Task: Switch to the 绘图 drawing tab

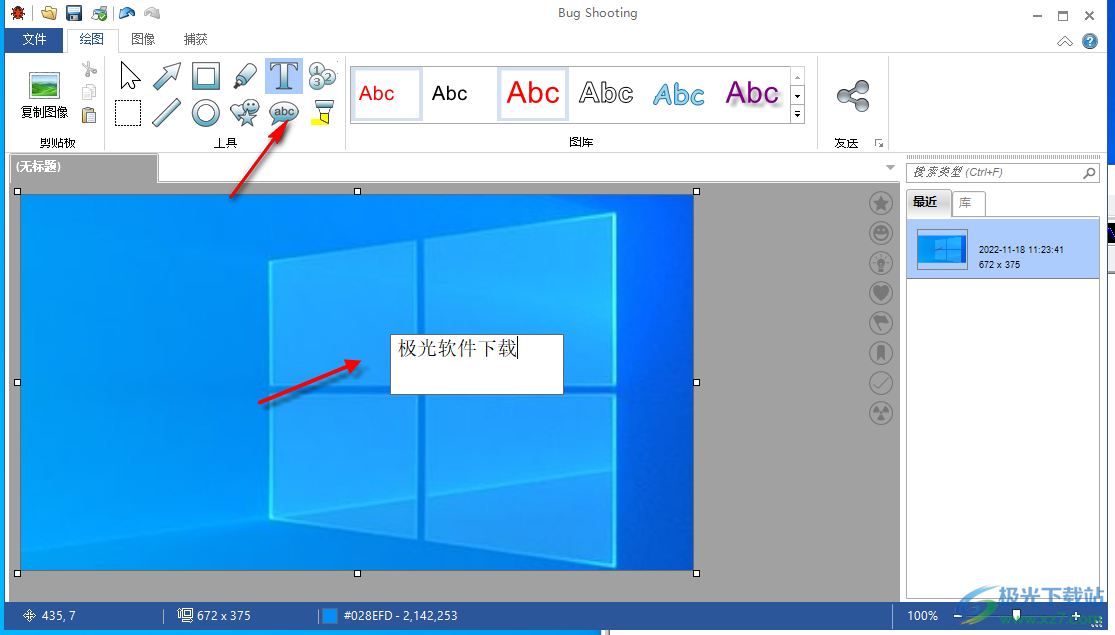Action: 91,40
